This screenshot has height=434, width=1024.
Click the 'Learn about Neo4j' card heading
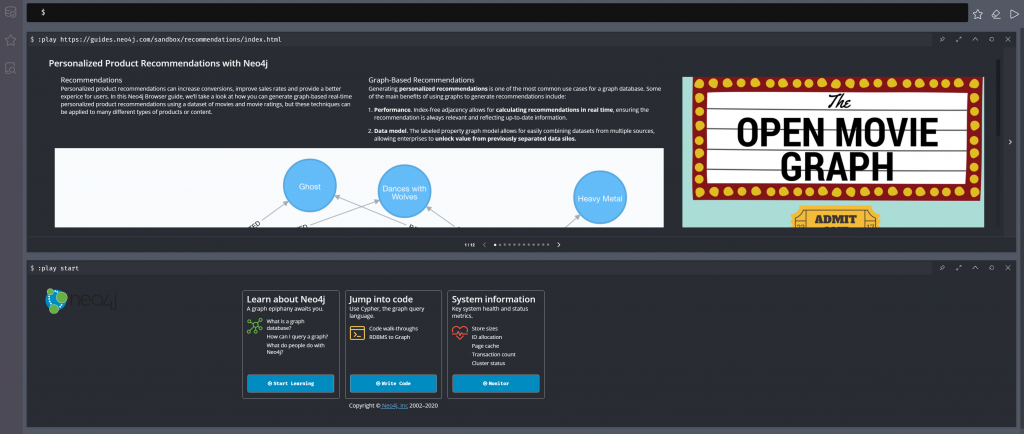pos(286,299)
